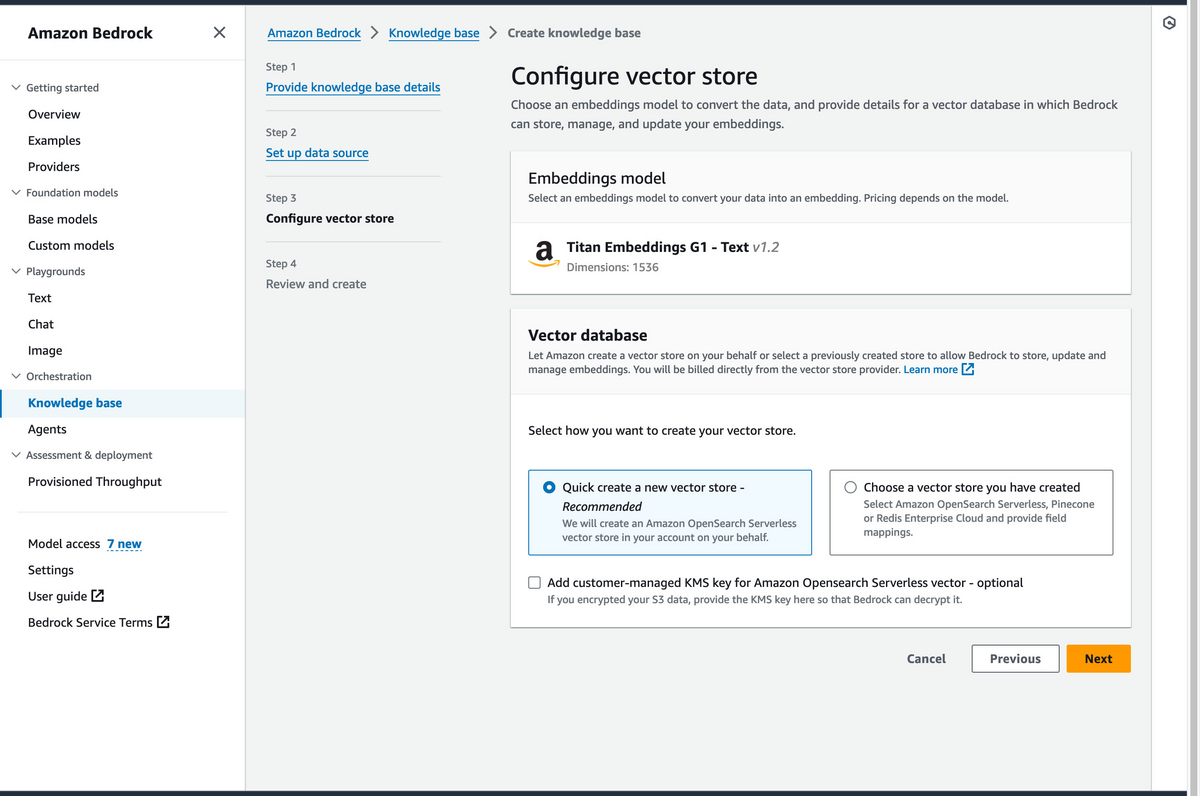Image resolution: width=1200 pixels, height=796 pixels.
Task: Click the Previous button
Action: point(1015,659)
